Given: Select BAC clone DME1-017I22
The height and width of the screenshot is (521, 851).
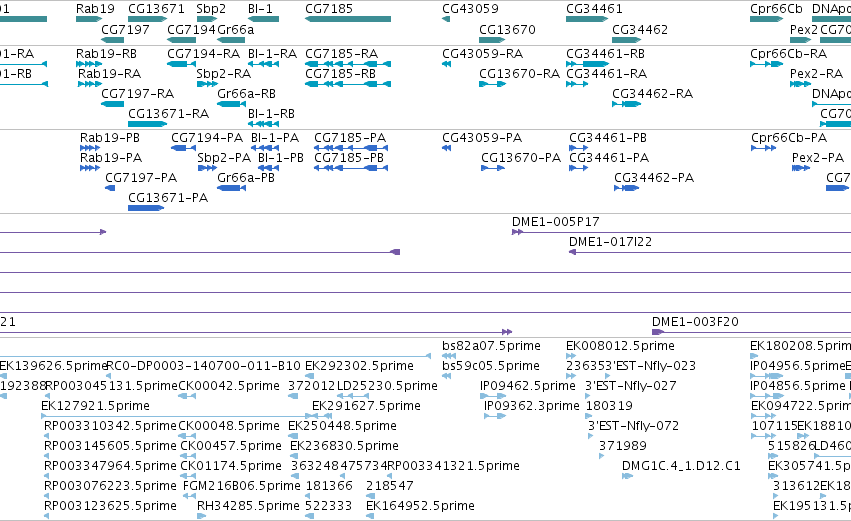Looking at the screenshot, I should (x=710, y=252).
